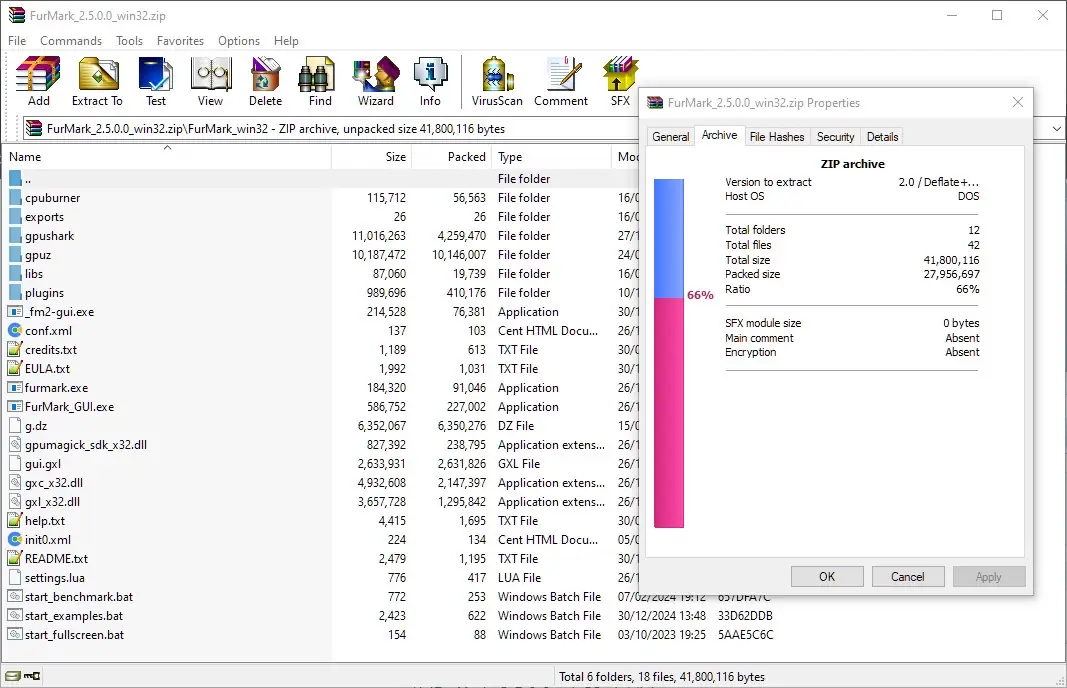Select the cpuburner folder icon
Viewport: 1067px width, 688px height.
pos(15,198)
